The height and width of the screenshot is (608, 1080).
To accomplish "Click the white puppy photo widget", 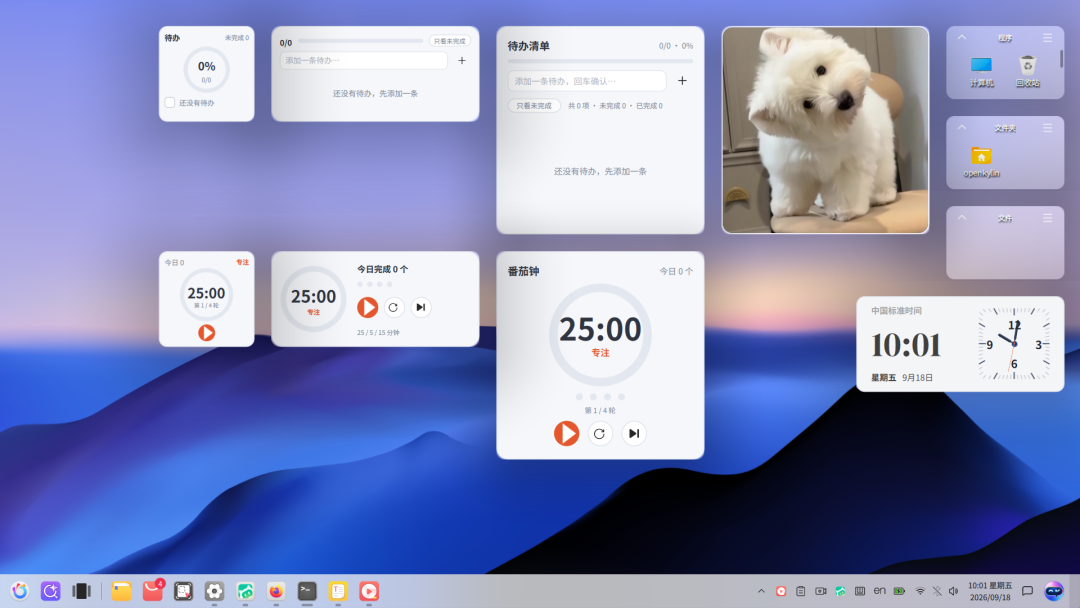I will tap(825, 130).
